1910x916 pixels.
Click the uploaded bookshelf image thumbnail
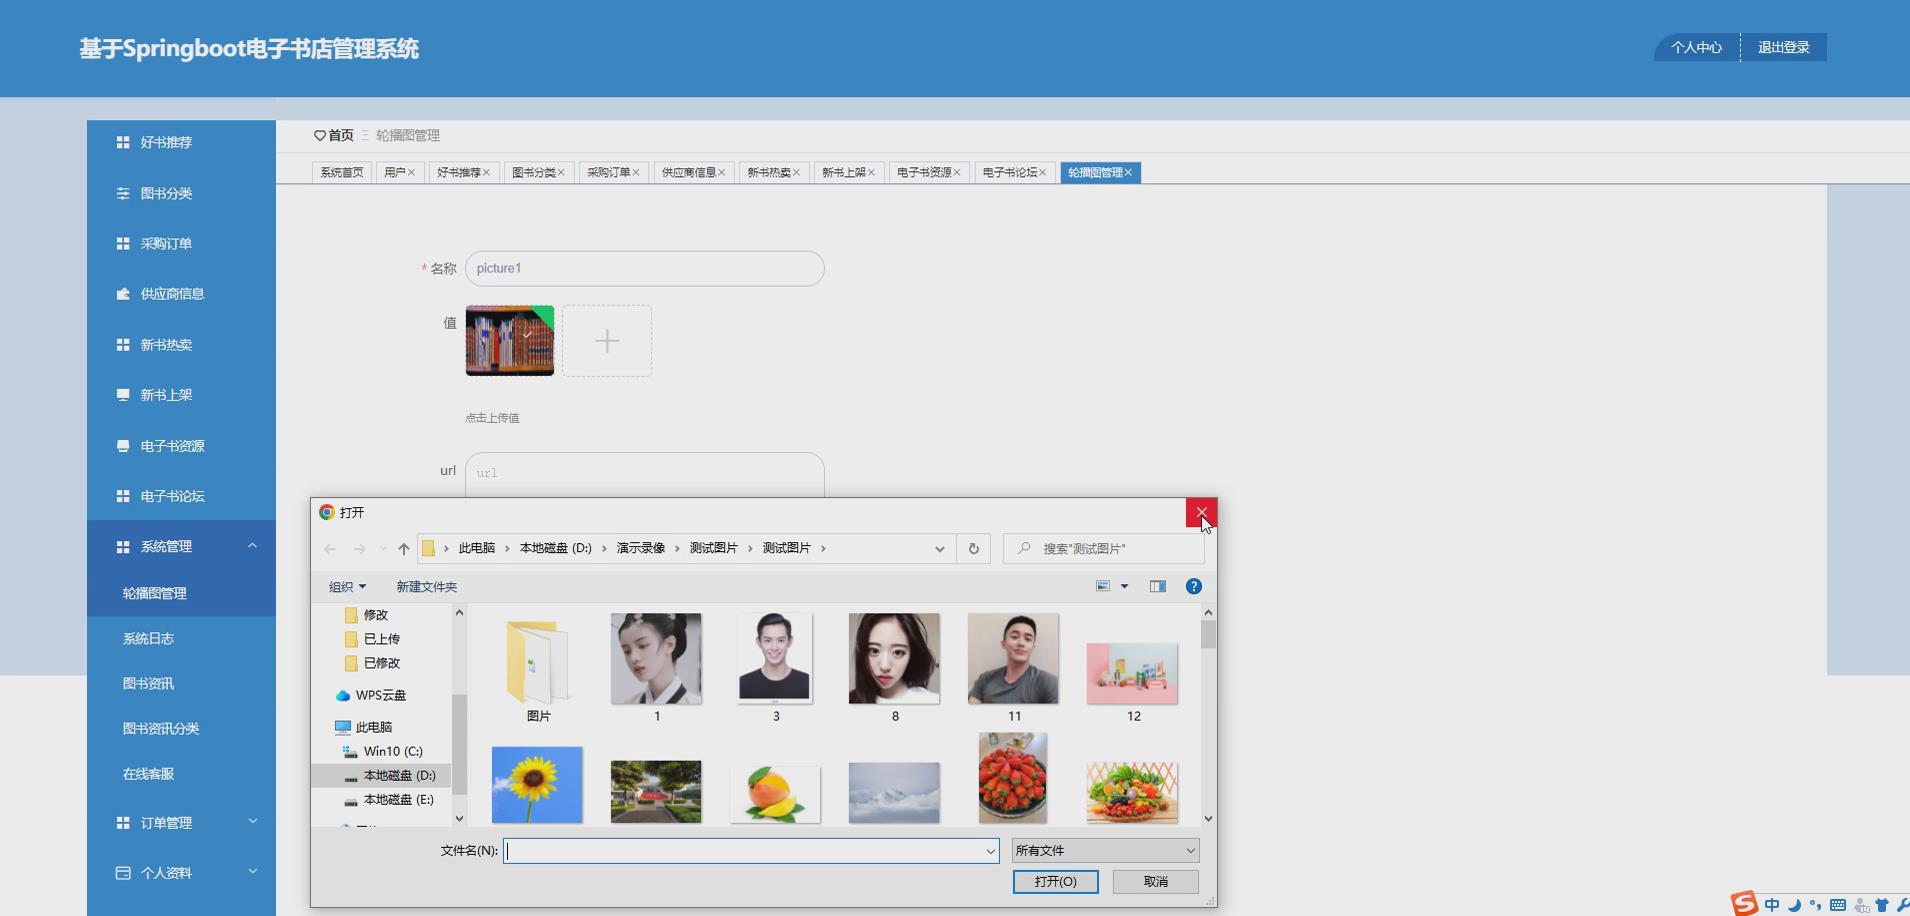pos(510,341)
